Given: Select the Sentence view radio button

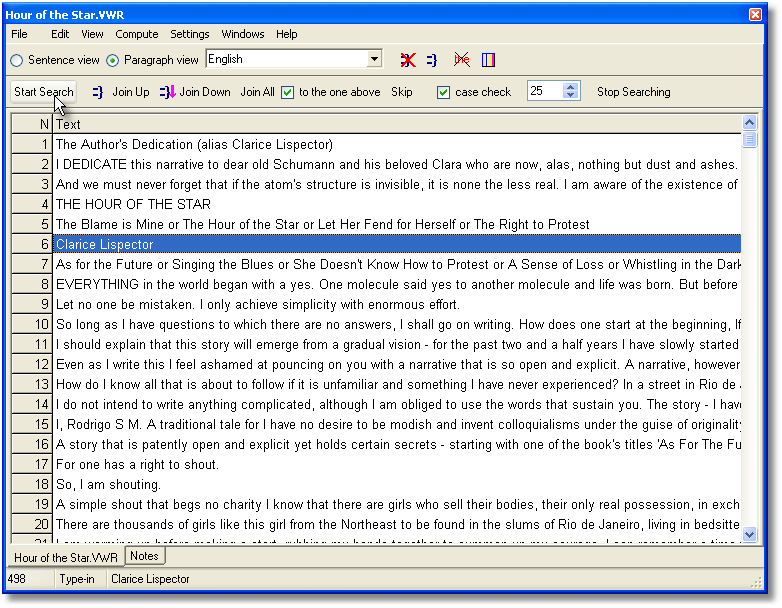Looking at the screenshot, I should 17,60.
